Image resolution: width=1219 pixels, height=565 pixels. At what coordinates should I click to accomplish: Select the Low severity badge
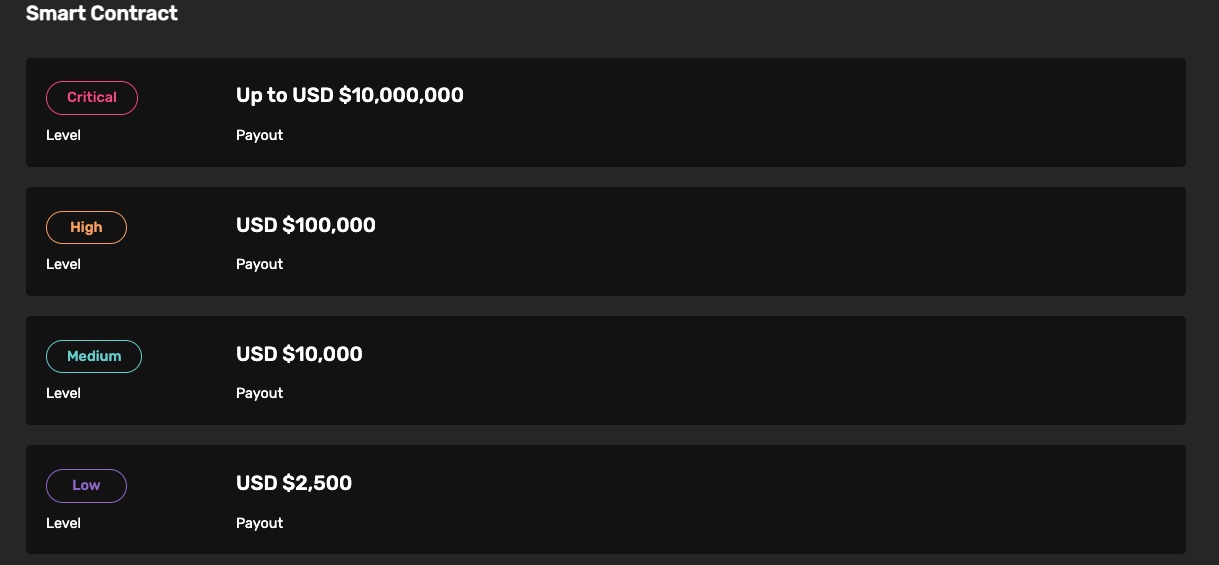(x=86, y=486)
